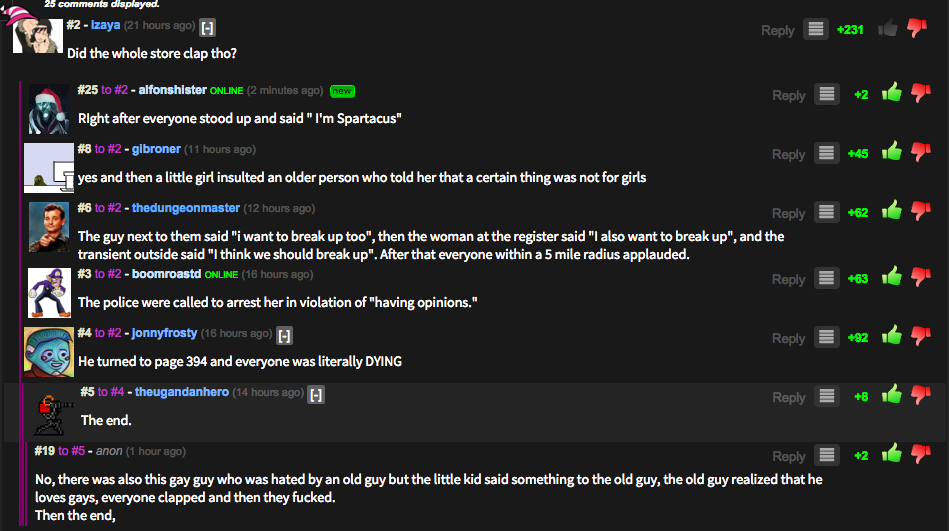Open menu icon on boomroastd's comment
This screenshot has height=531, width=949.
826,279
